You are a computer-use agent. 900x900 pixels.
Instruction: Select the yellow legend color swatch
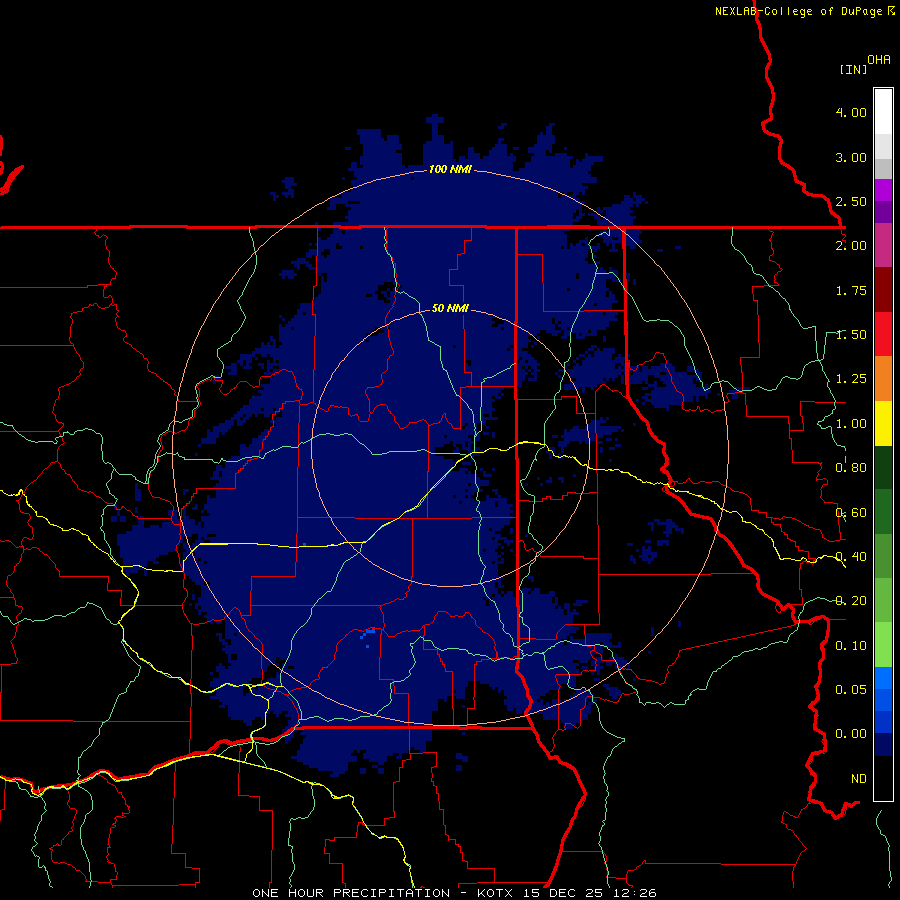pos(883,423)
